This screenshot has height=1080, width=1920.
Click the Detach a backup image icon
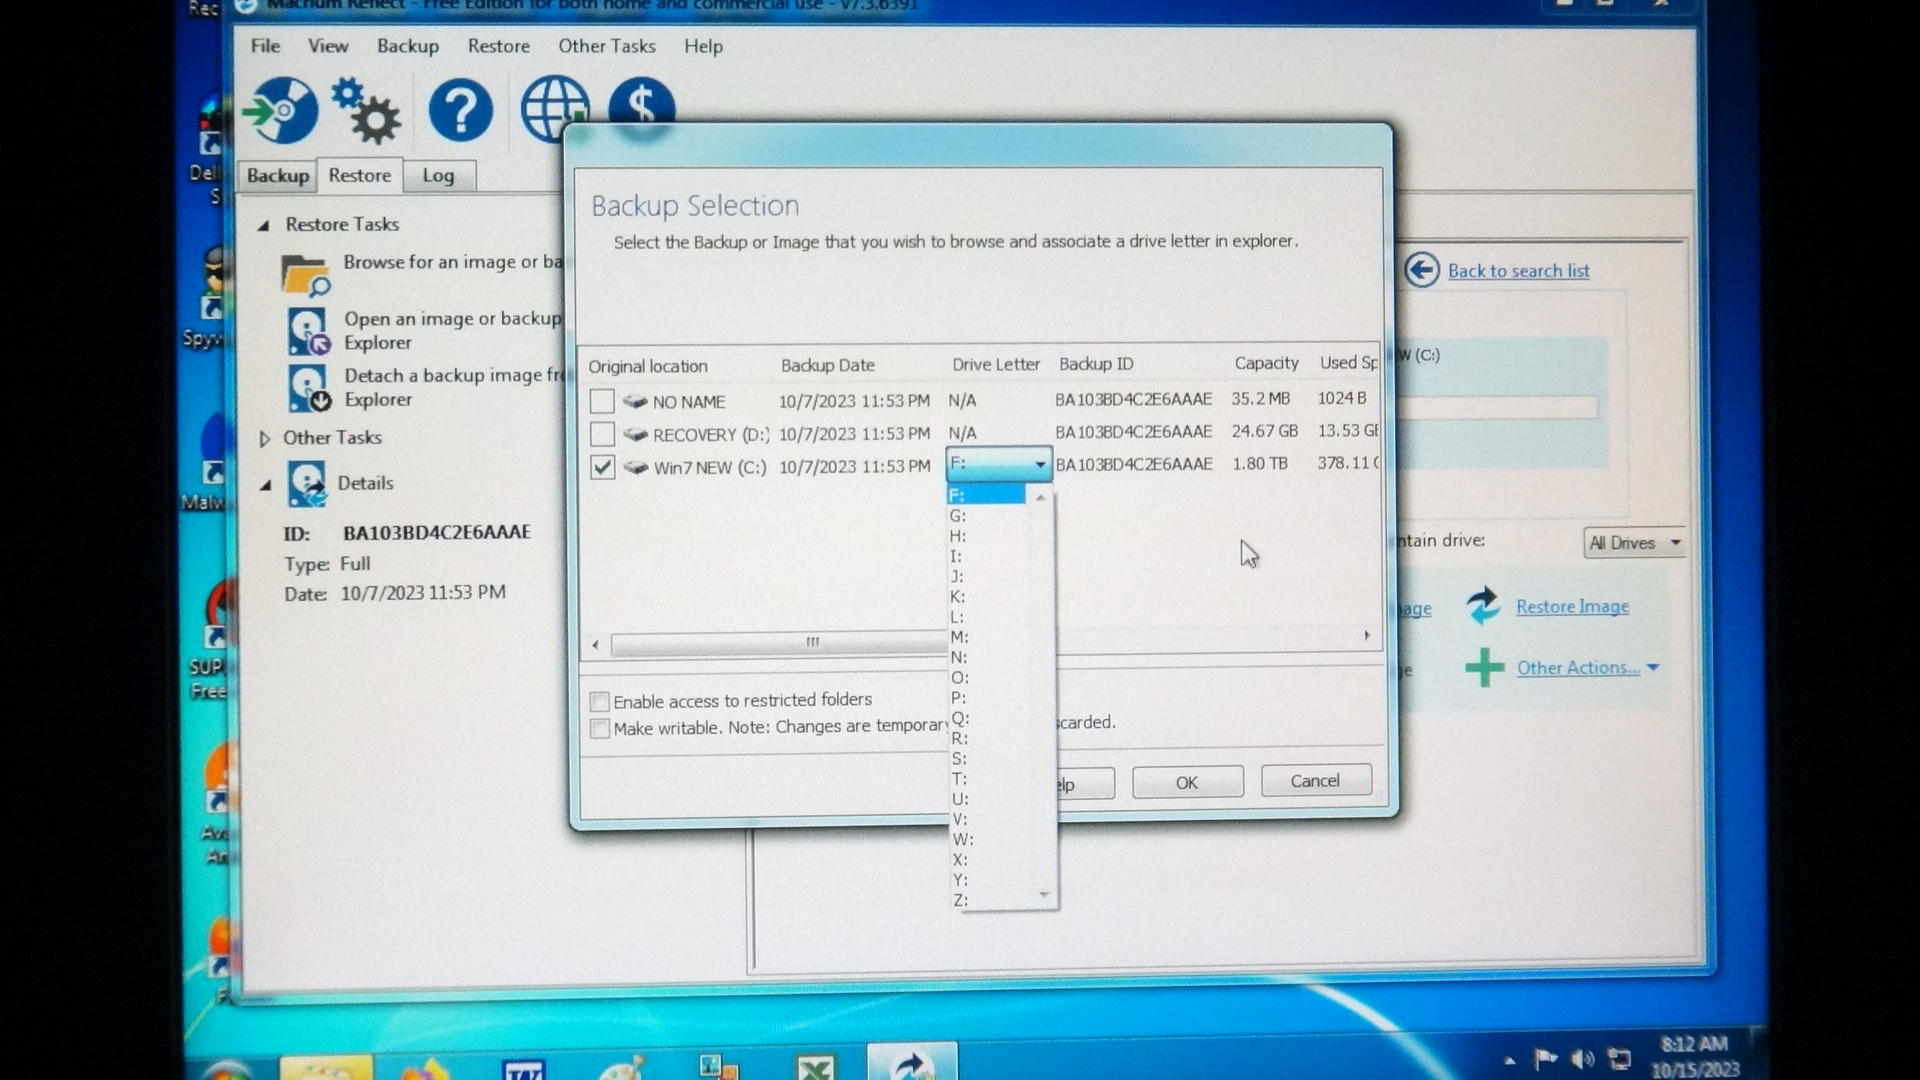click(308, 388)
